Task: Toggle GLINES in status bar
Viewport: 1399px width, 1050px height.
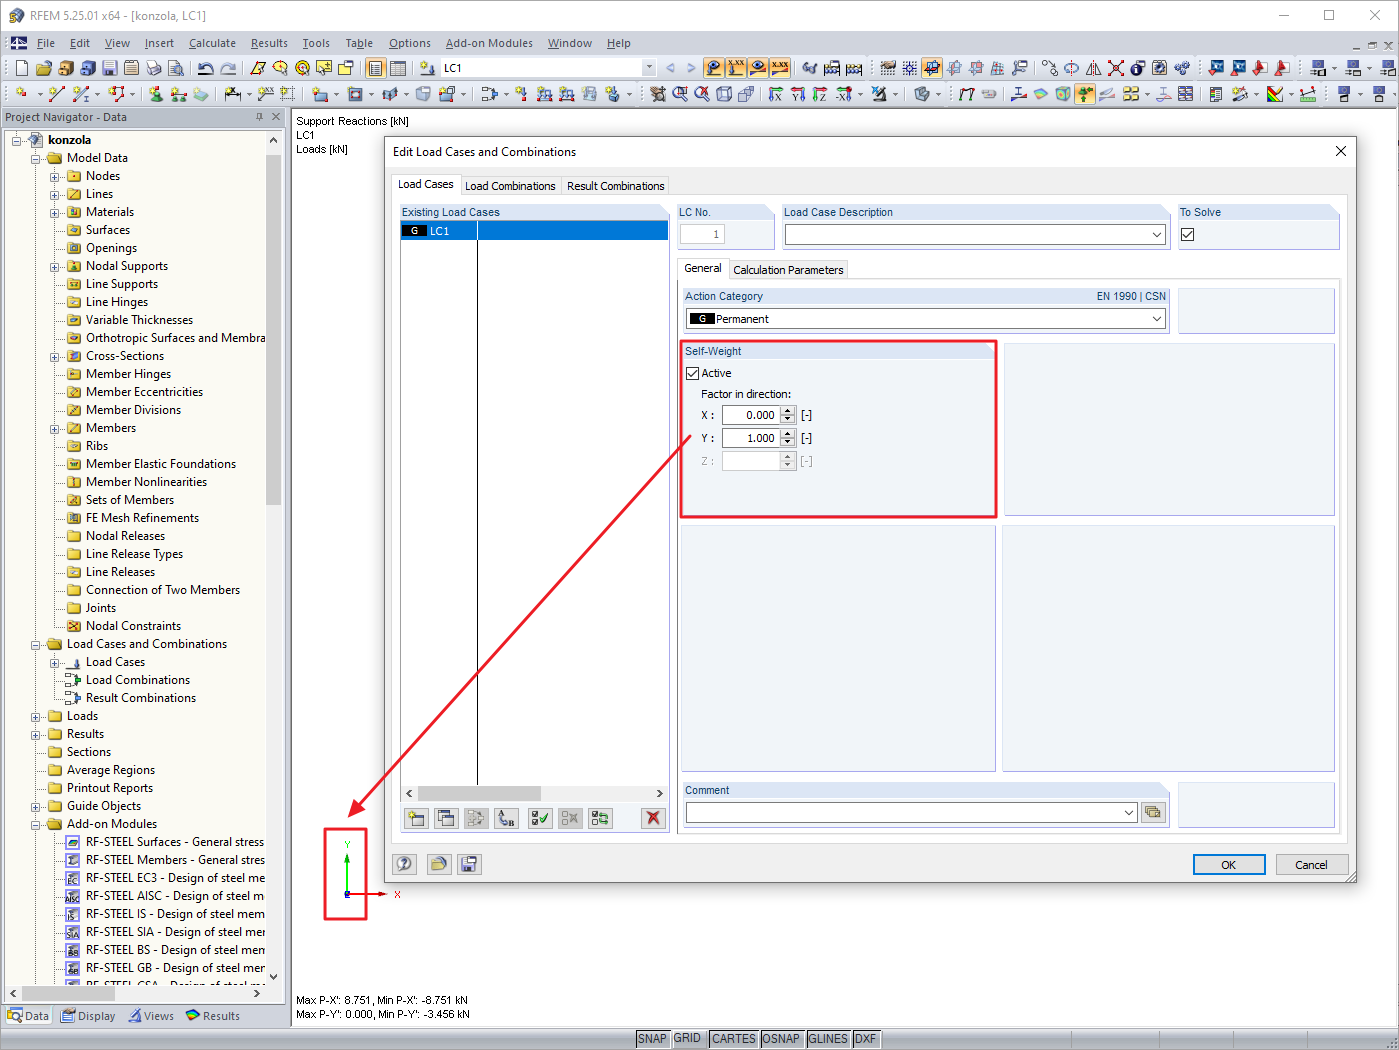Action: [x=828, y=1039]
